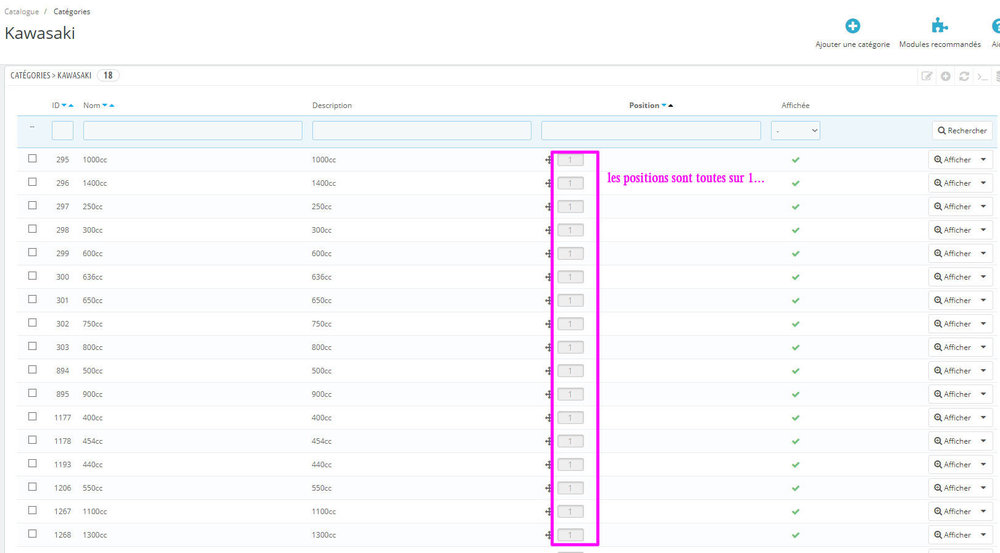1000x553 pixels.
Task: Click Afficher for the 250cc row
Action: click(952, 207)
